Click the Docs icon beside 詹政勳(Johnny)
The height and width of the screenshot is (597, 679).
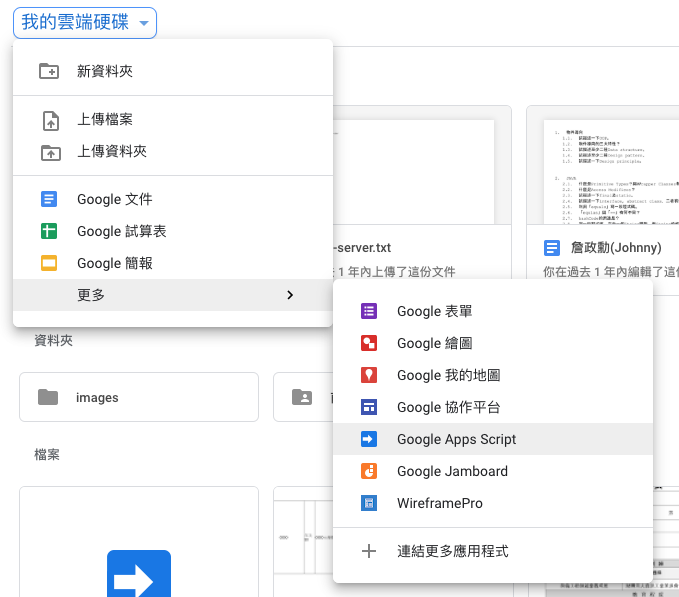click(x=552, y=248)
